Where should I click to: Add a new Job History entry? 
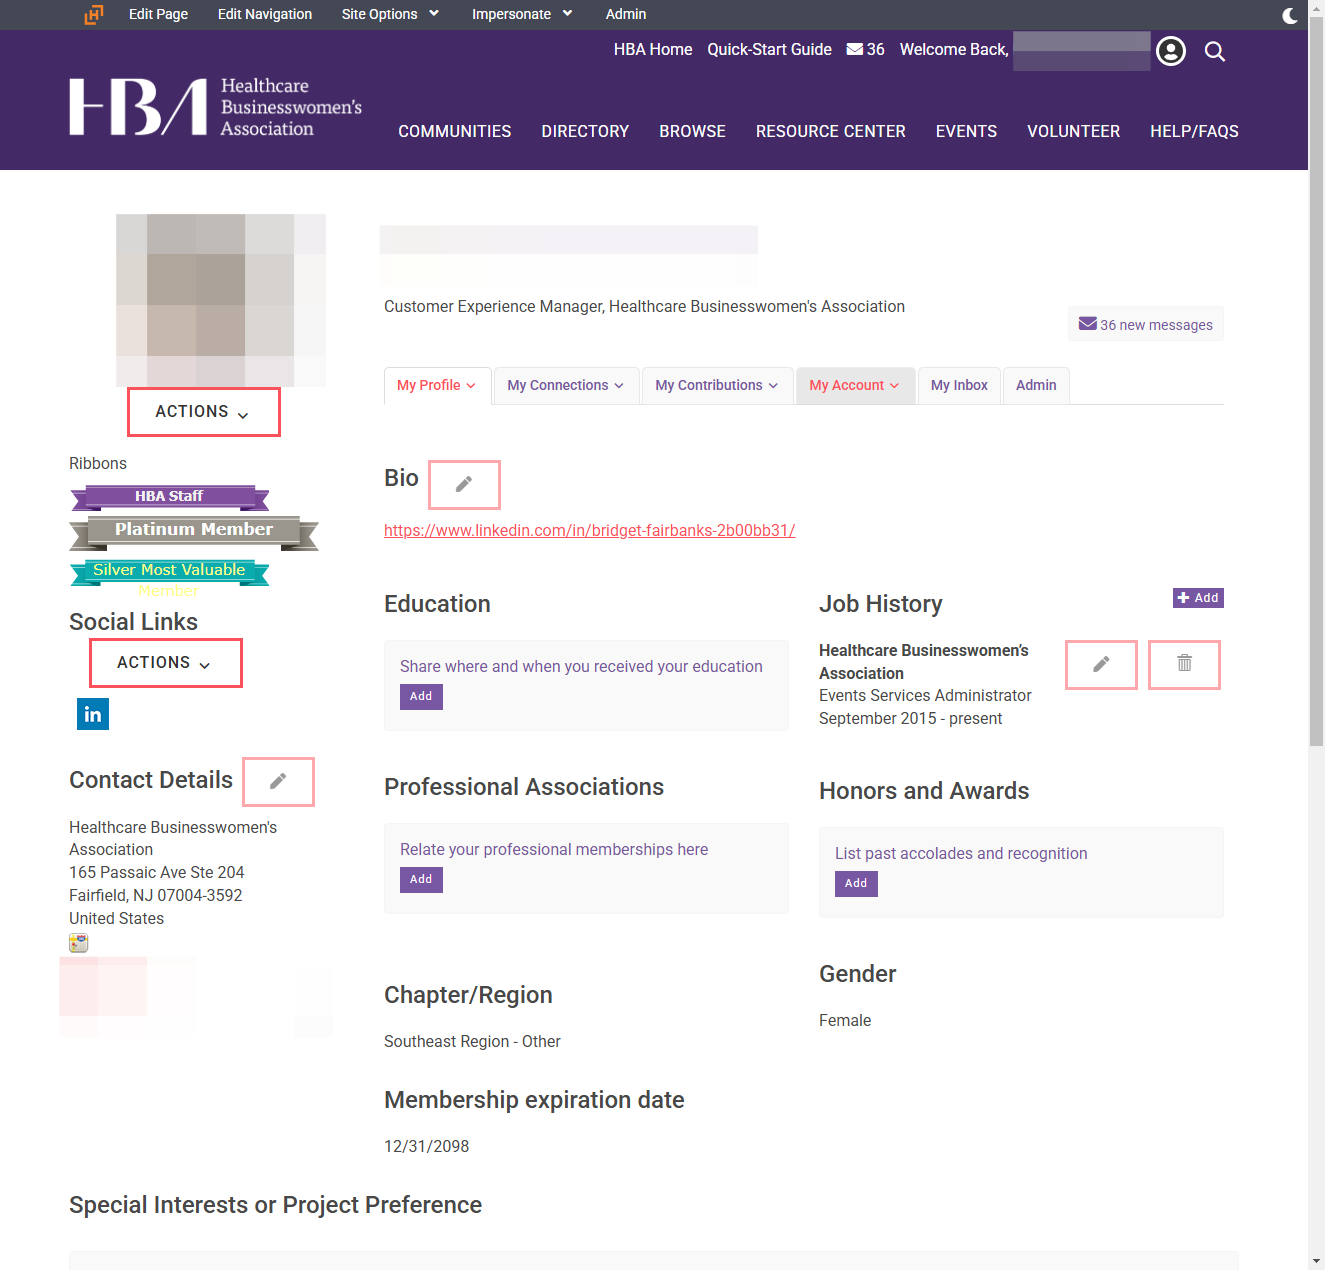coord(1198,598)
